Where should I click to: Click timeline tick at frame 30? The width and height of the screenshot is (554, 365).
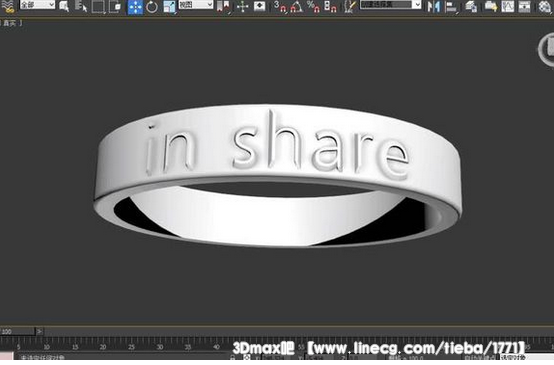point(160,347)
